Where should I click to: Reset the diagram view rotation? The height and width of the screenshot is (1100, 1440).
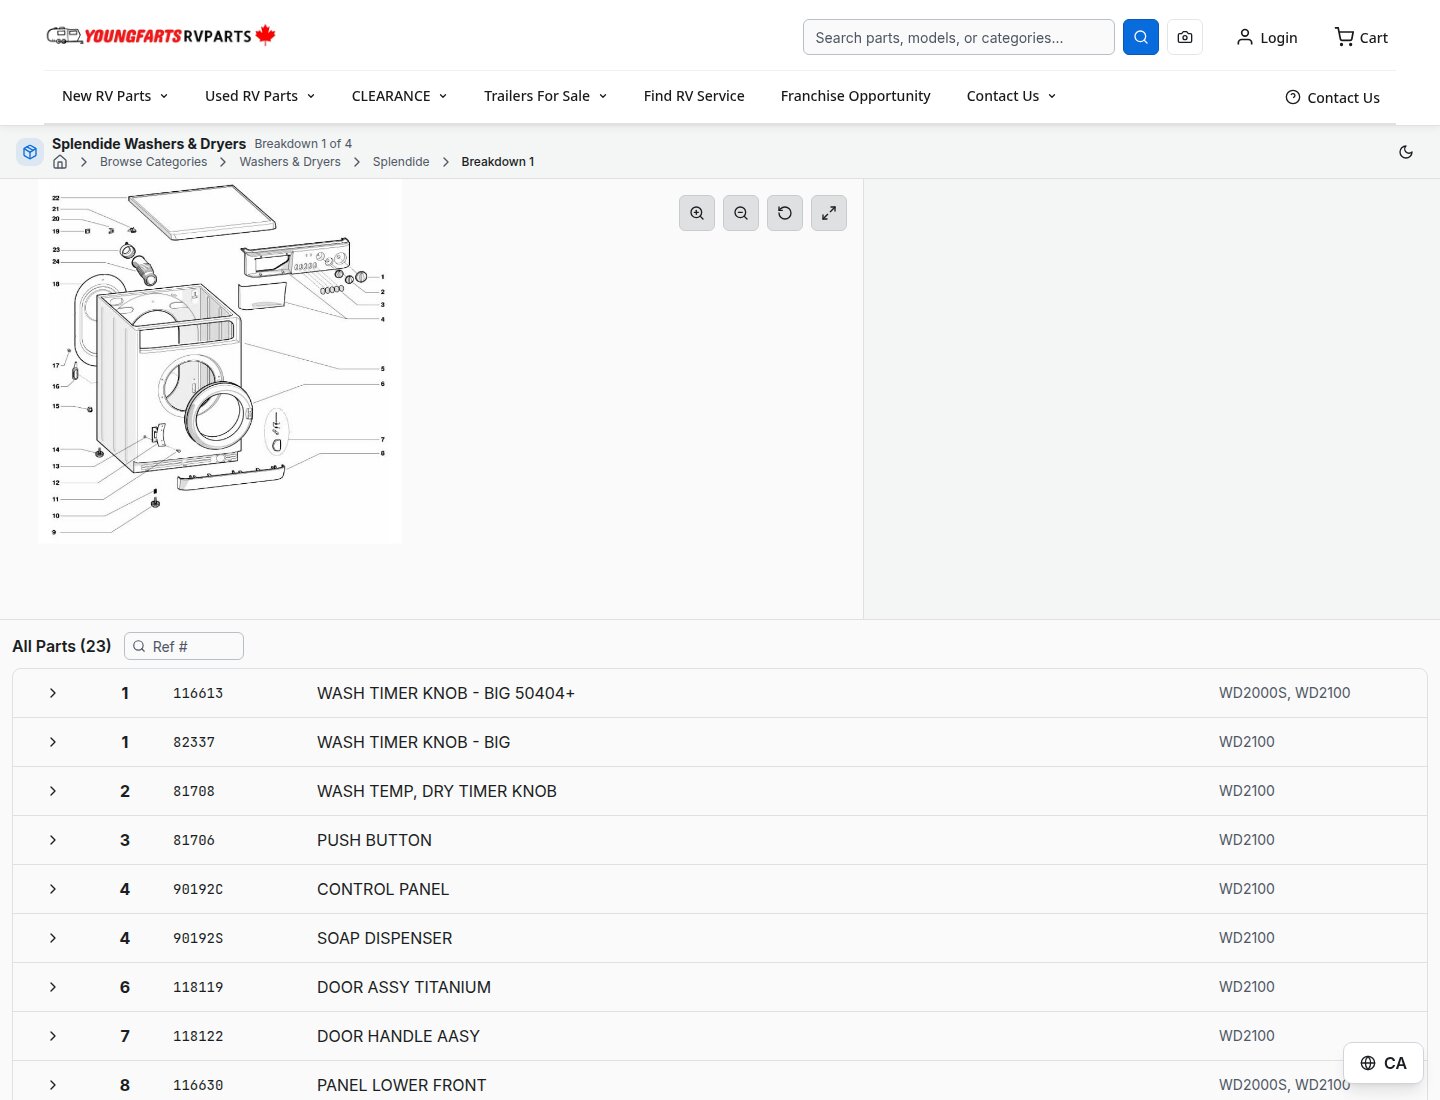tap(785, 213)
